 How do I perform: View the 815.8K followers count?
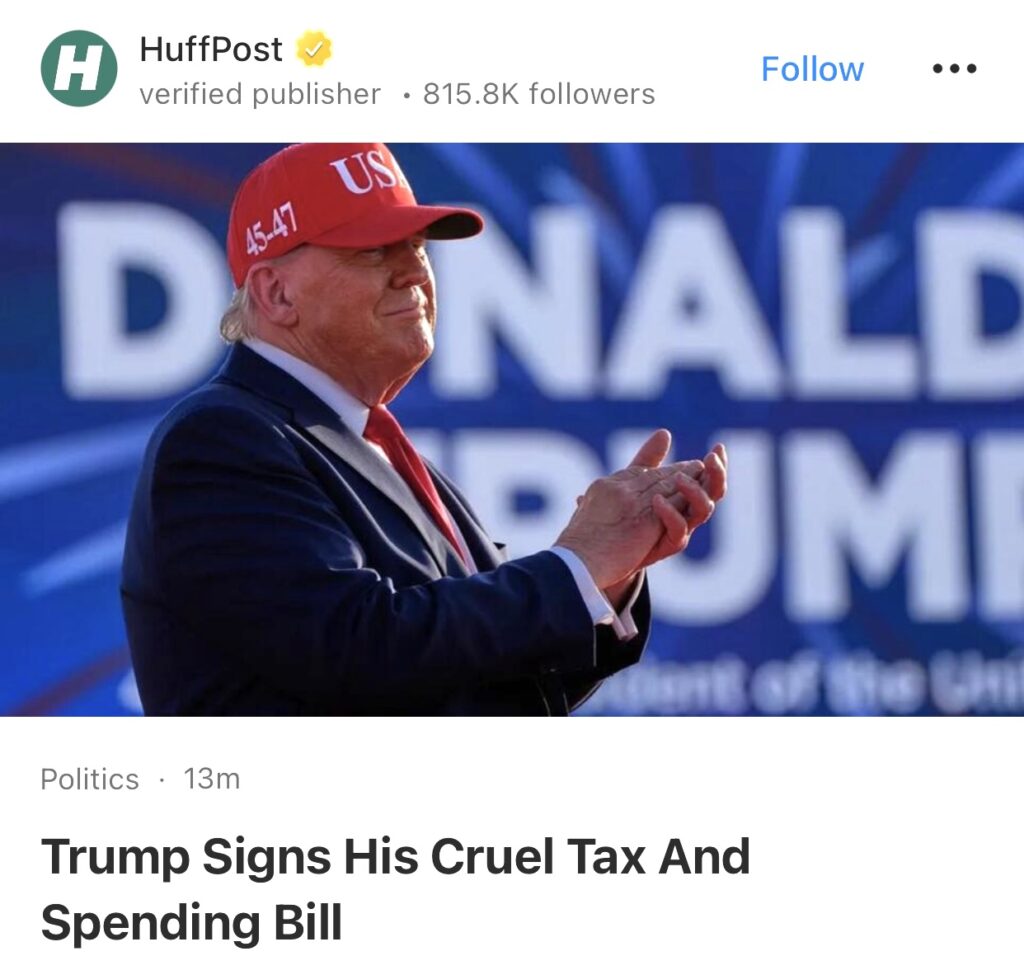(539, 94)
